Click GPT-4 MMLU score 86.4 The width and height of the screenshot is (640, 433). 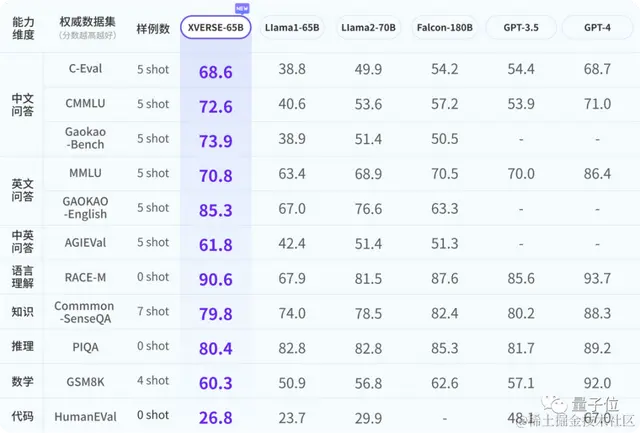(597, 174)
